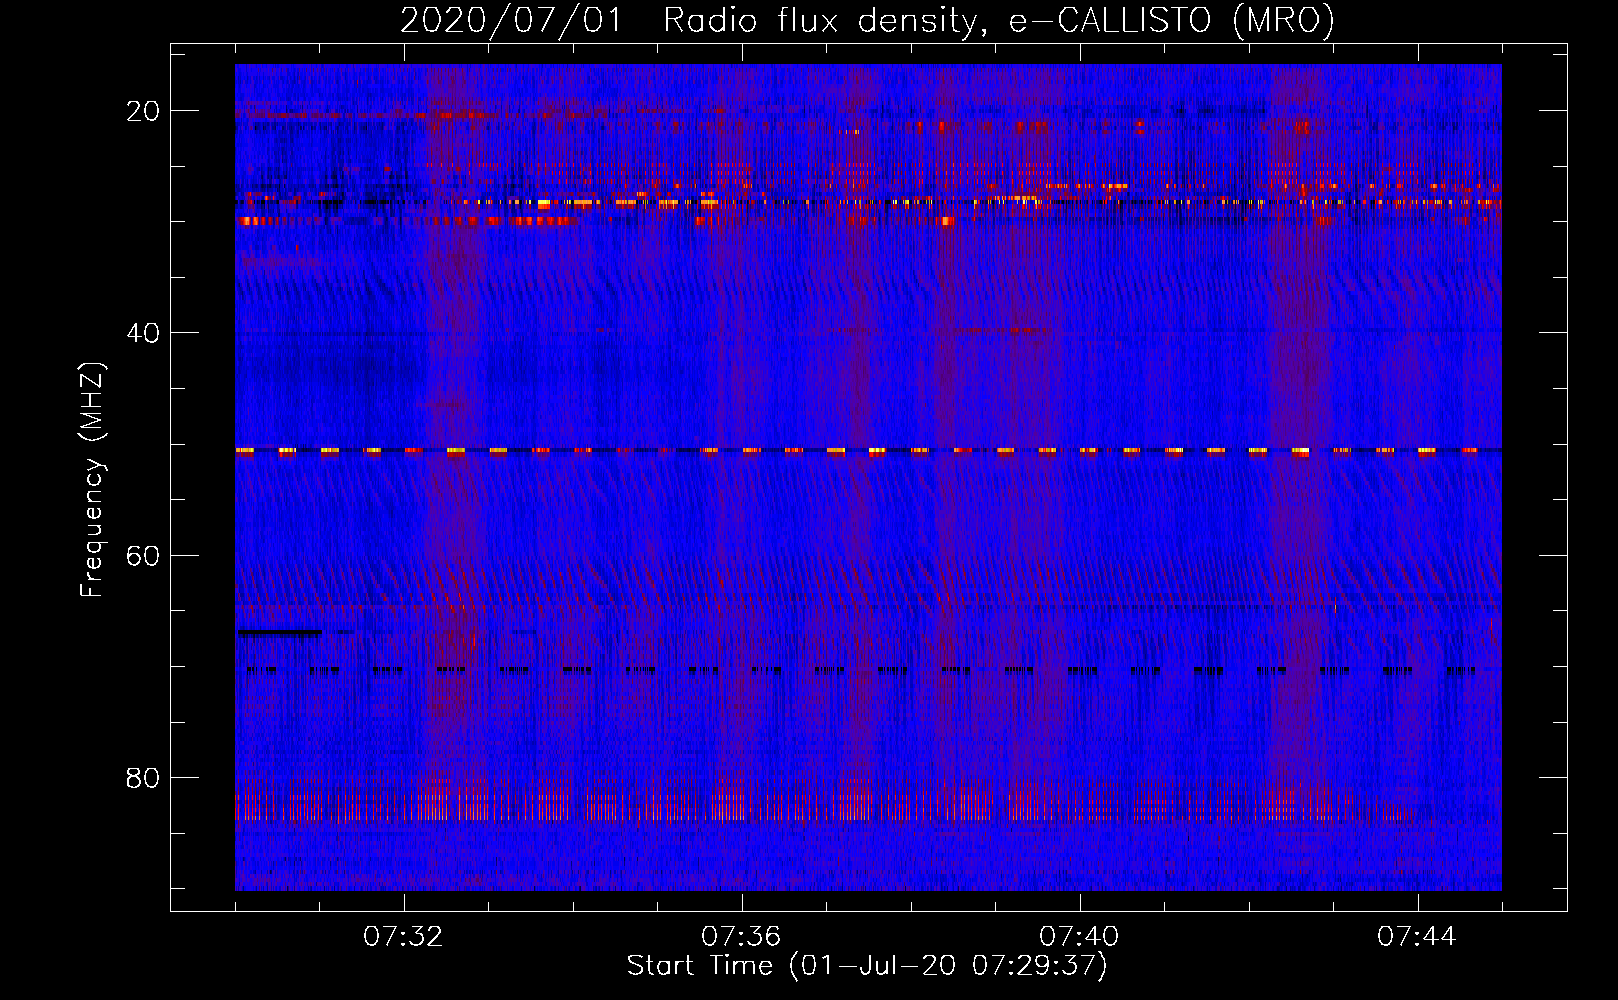Click the frequency tick label '60'

[143, 555]
